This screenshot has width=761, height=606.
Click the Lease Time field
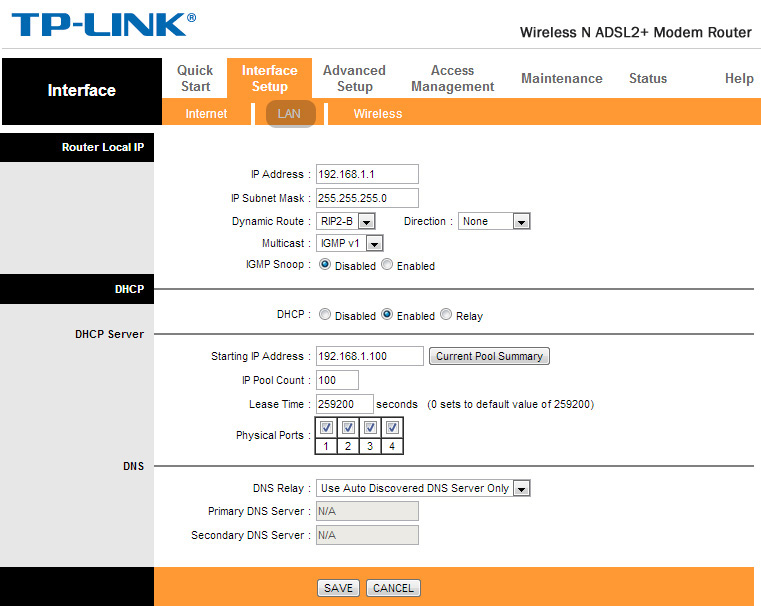pyautogui.click(x=345, y=404)
